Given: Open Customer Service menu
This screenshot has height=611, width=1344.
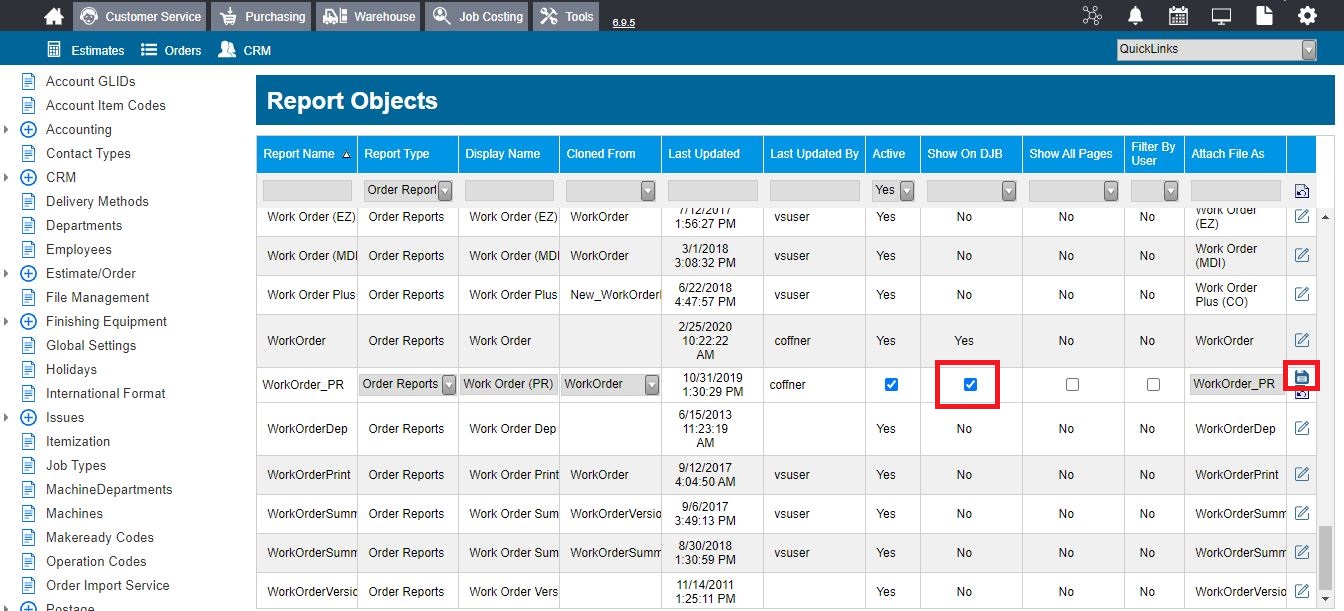Looking at the screenshot, I should tap(140, 16).
